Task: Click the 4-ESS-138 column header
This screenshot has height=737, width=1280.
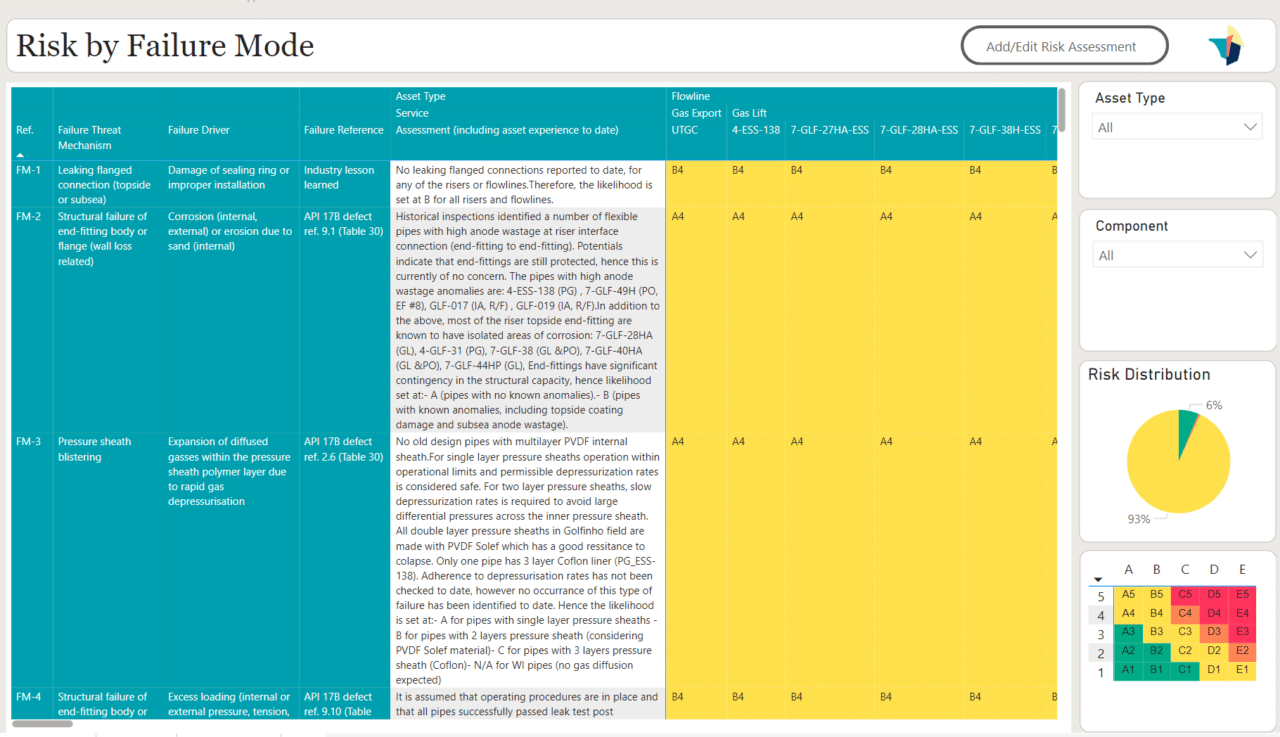Action: click(x=755, y=130)
